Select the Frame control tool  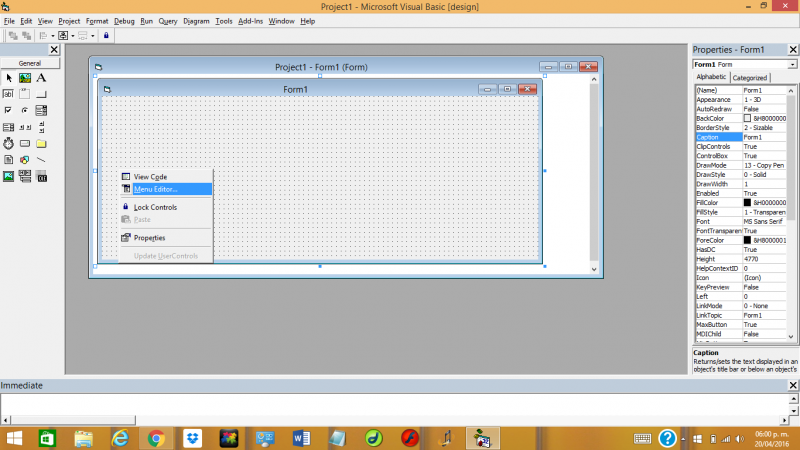click(x=25, y=94)
